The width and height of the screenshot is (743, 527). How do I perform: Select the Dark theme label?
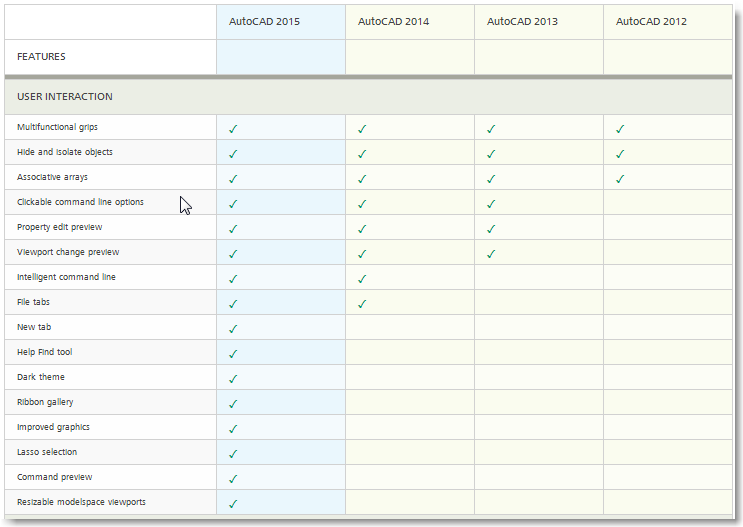pyautogui.click(x=41, y=377)
